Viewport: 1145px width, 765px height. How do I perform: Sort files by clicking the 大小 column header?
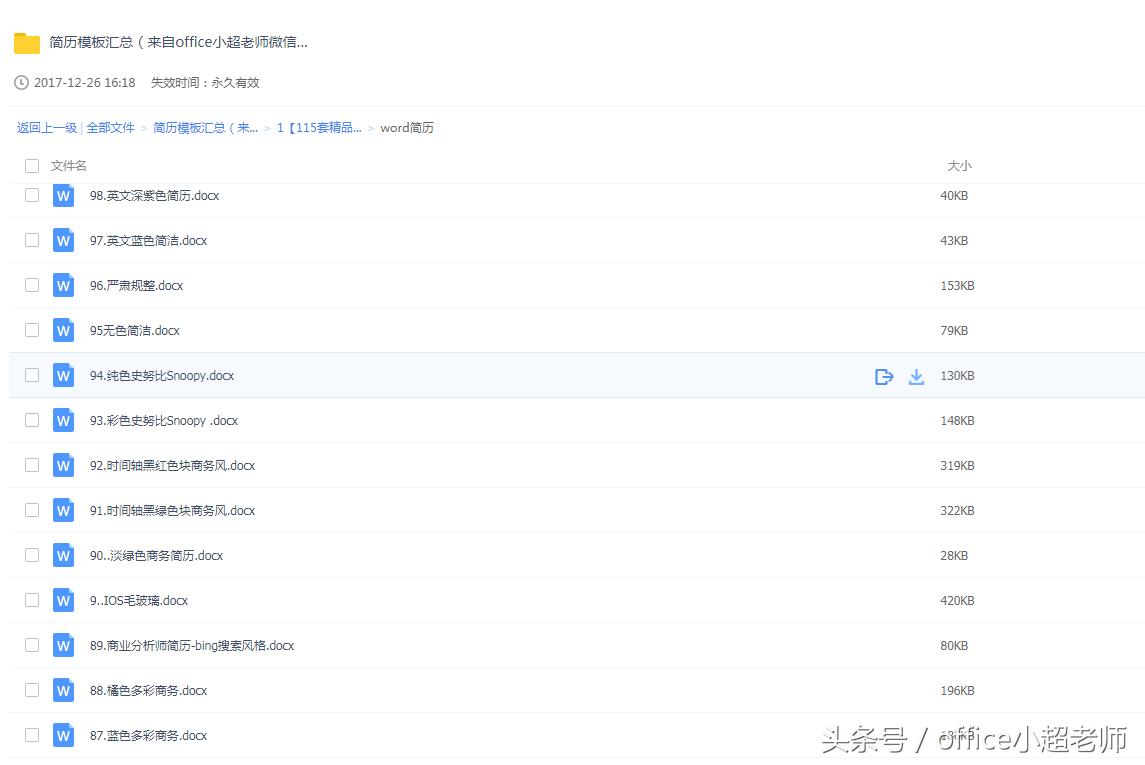[x=959, y=165]
